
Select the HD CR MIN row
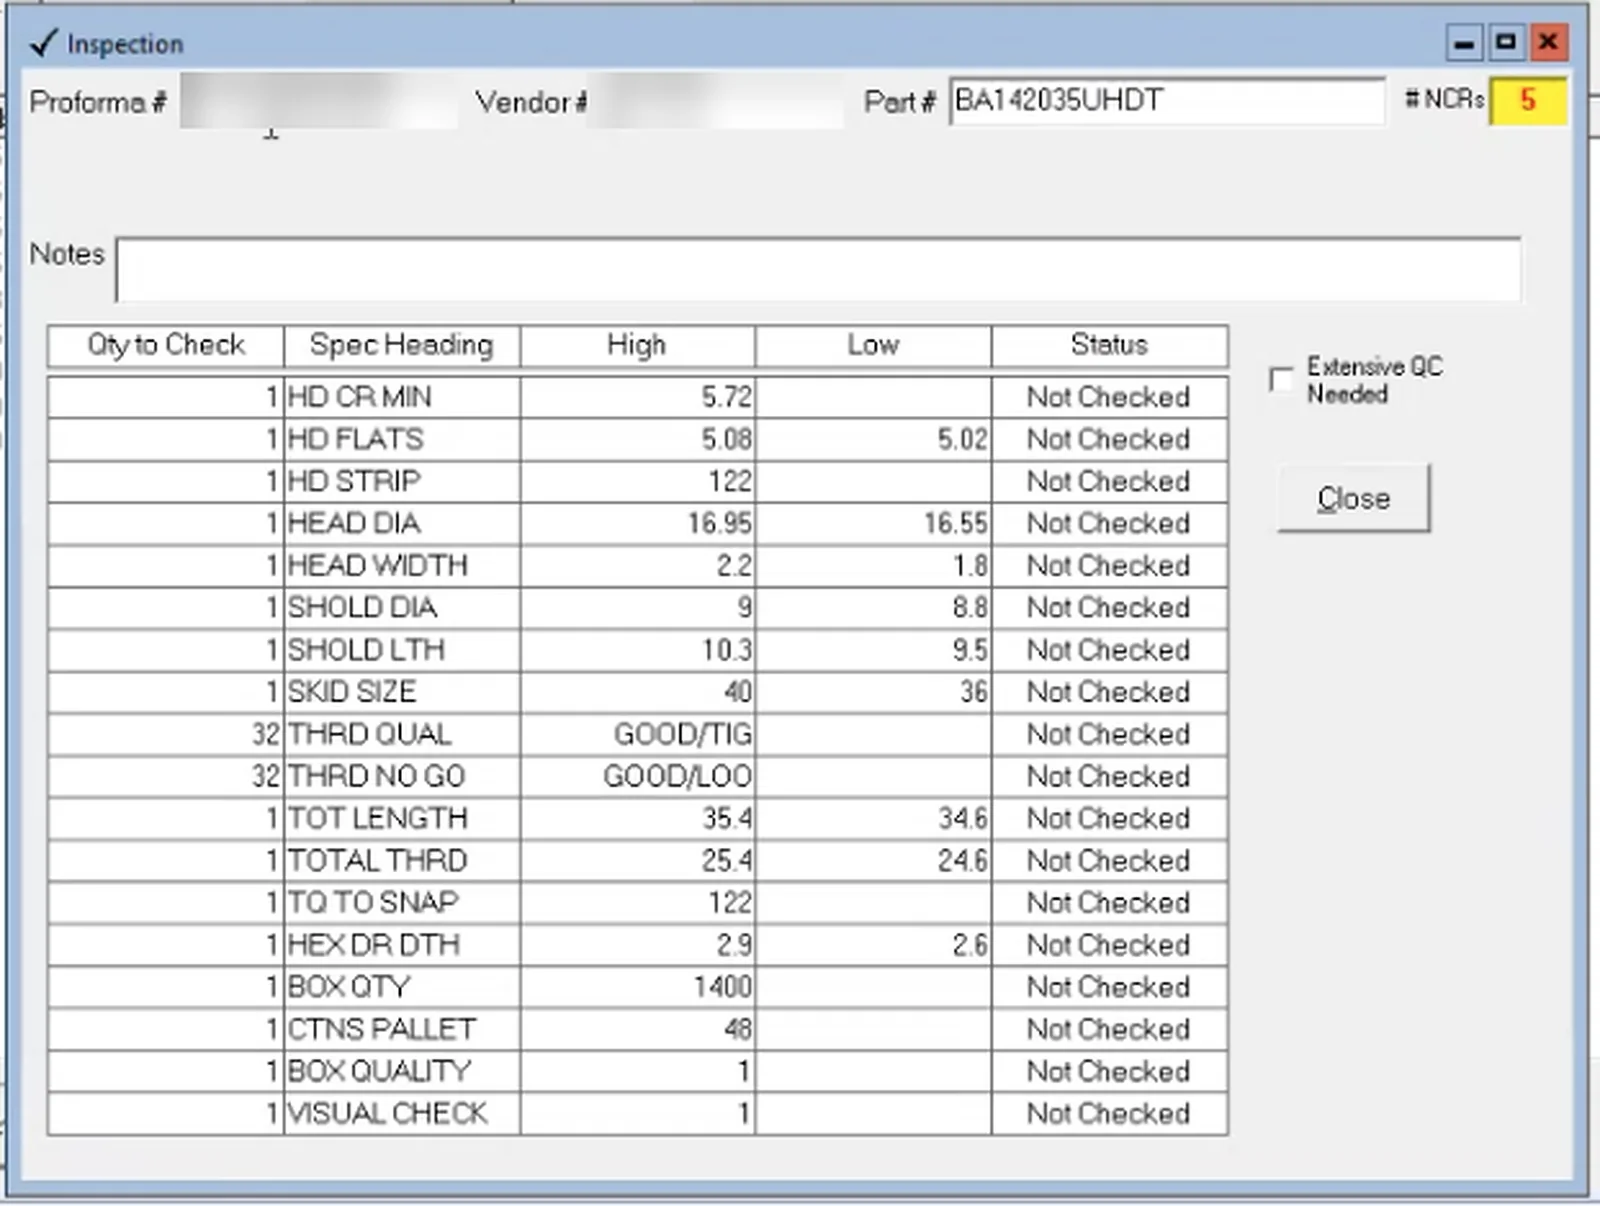tap(638, 397)
